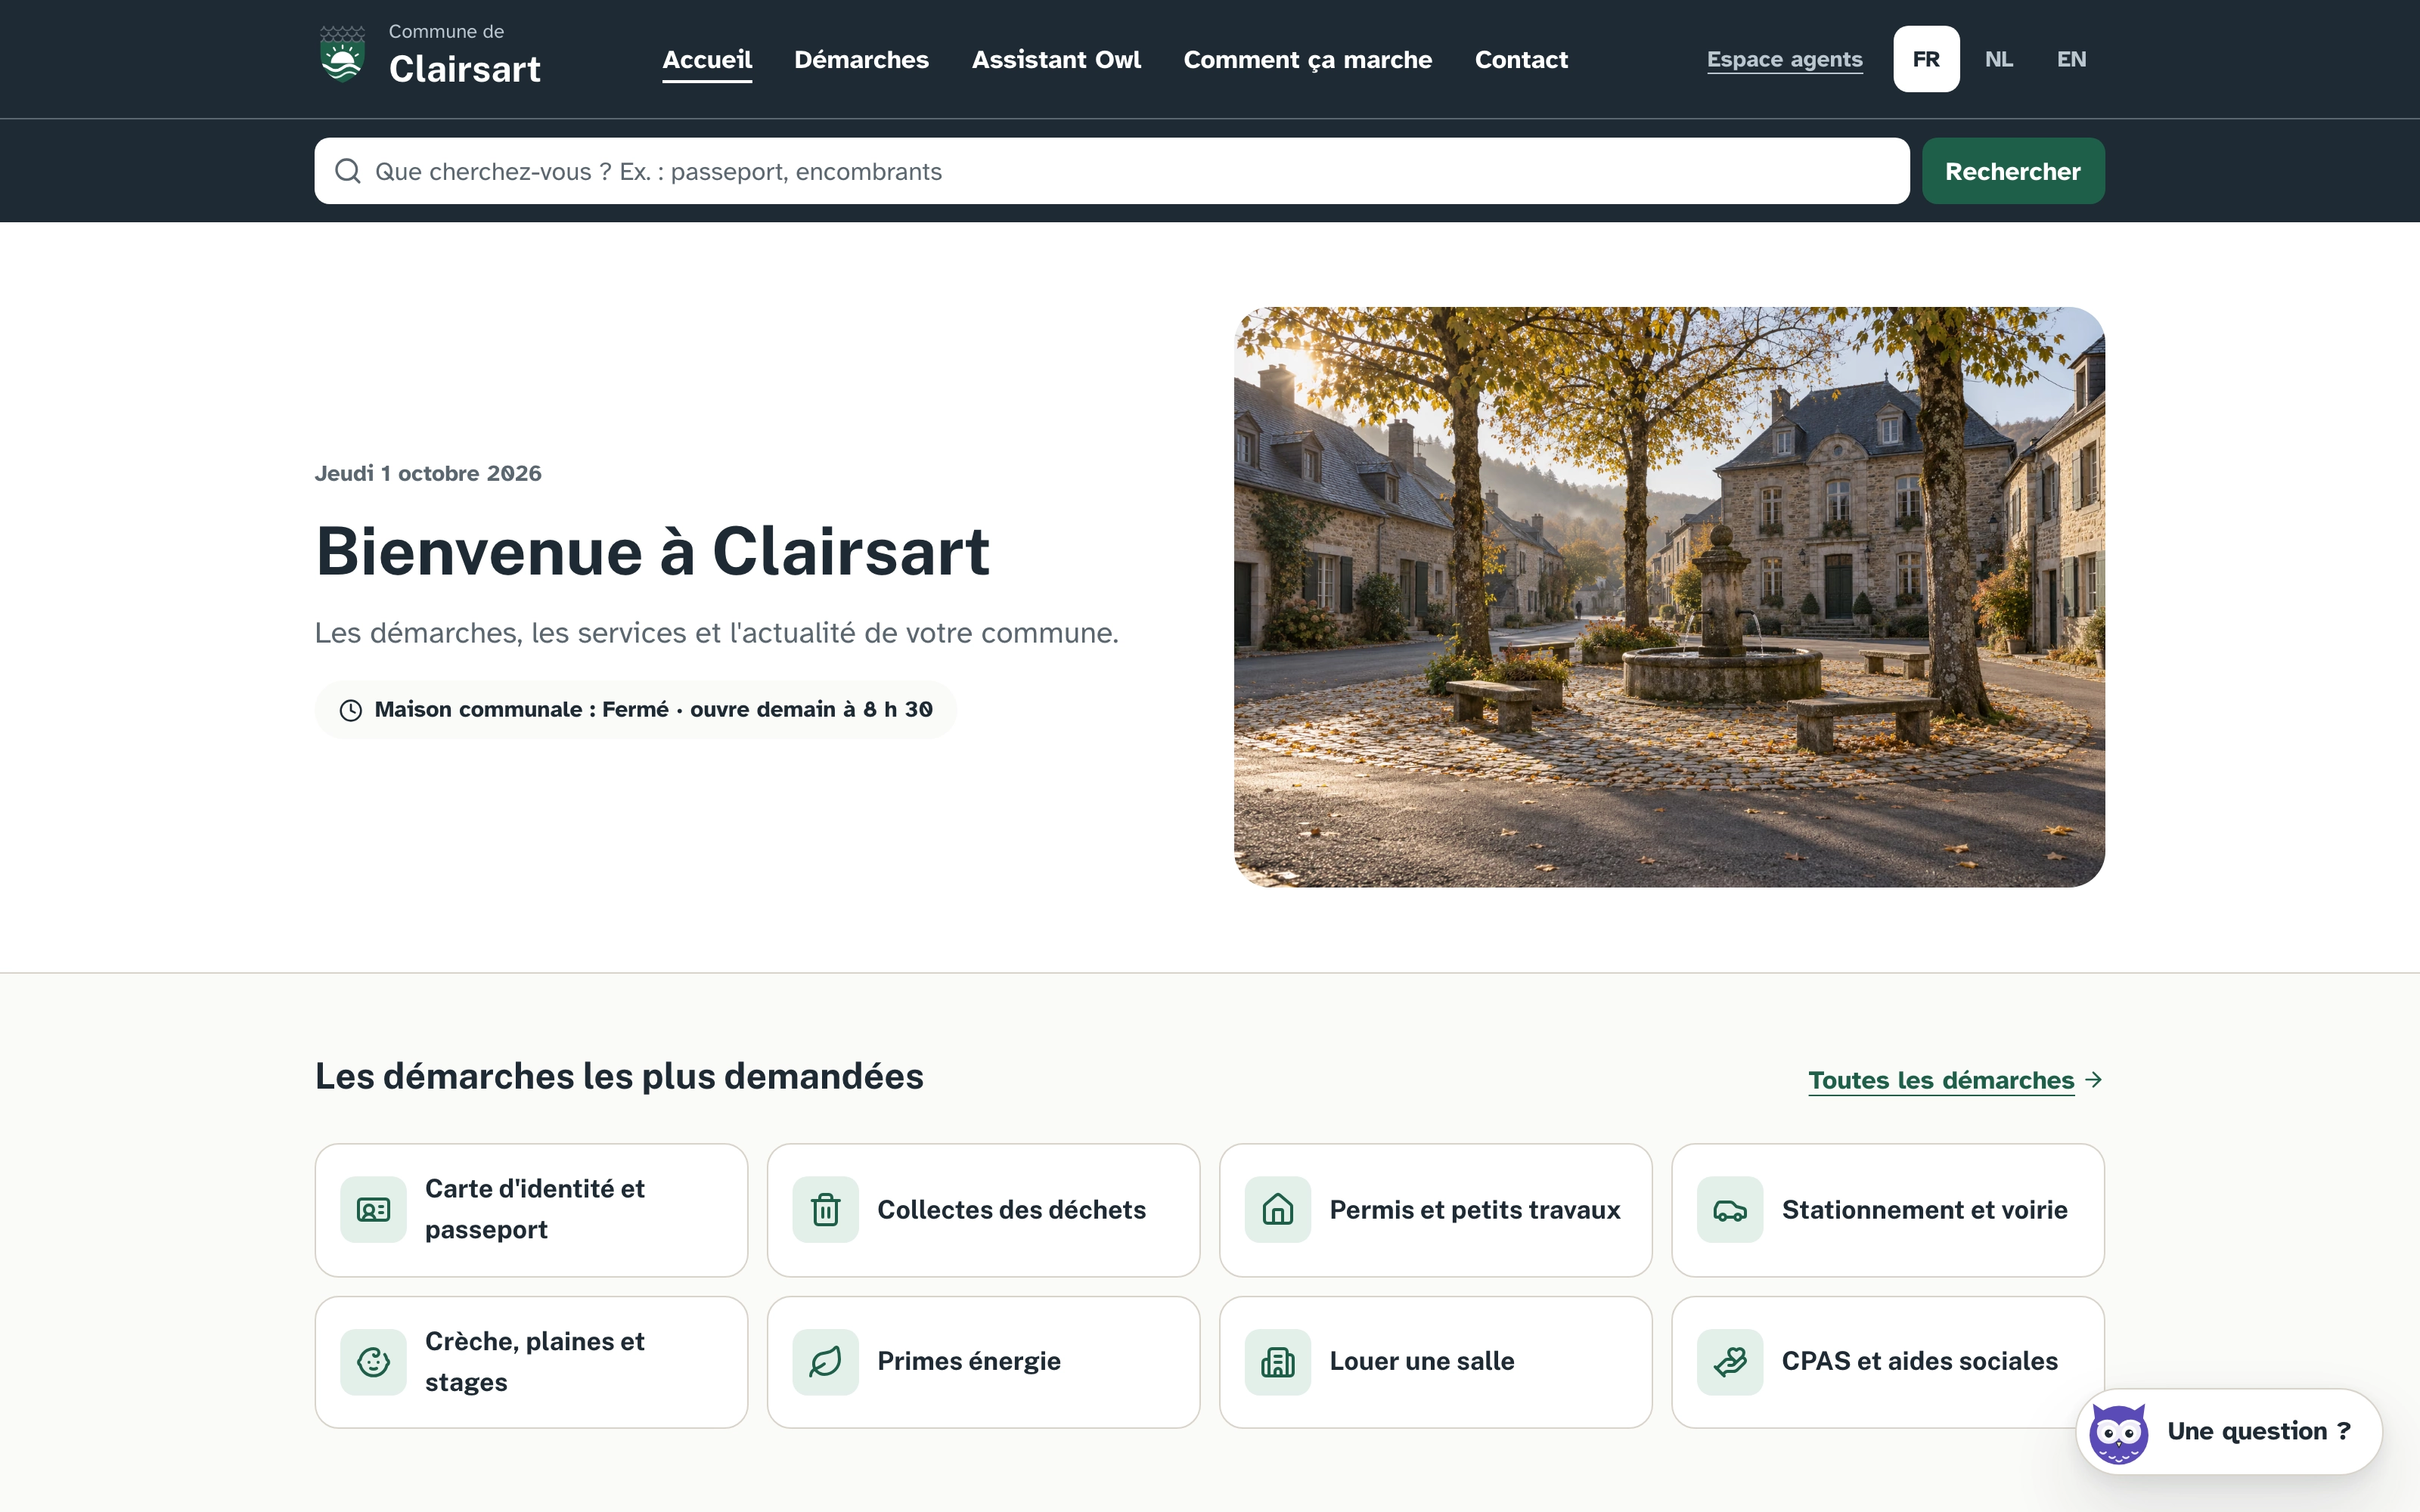
Task: Click the baby face icon for Crèche
Action: pos(373,1362)
